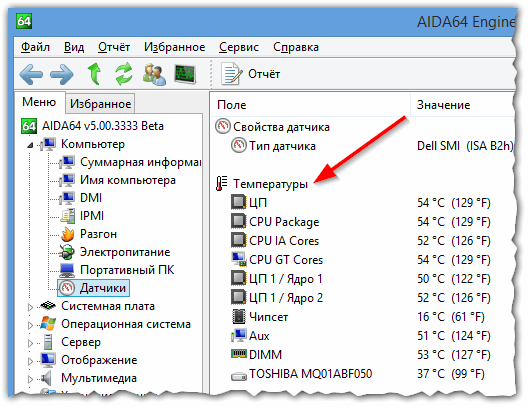Go up one level with green arrow
The height and width of the screenshot is (407, 528).
[x=94, y=74]
